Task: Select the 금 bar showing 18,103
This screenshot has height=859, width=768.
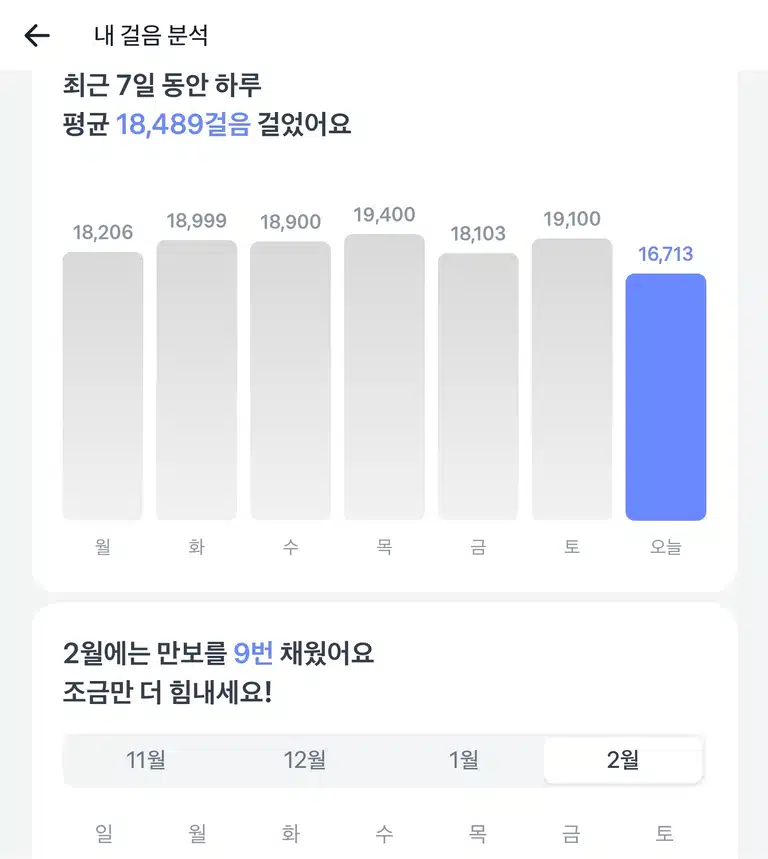Action: click(x=478, y=386)
